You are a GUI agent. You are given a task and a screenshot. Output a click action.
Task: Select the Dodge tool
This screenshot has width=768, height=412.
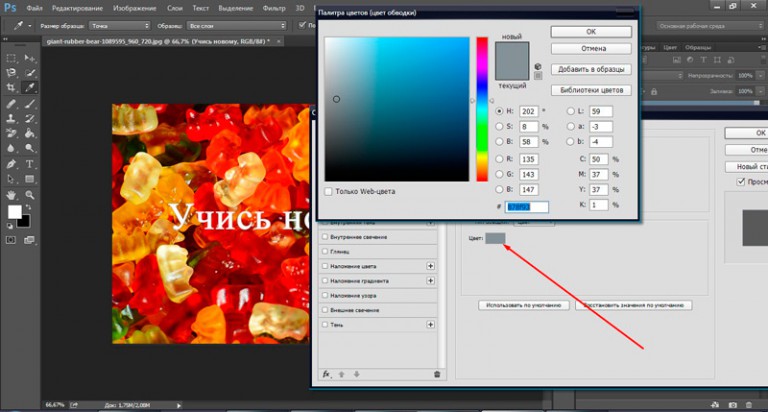point(30,148)
